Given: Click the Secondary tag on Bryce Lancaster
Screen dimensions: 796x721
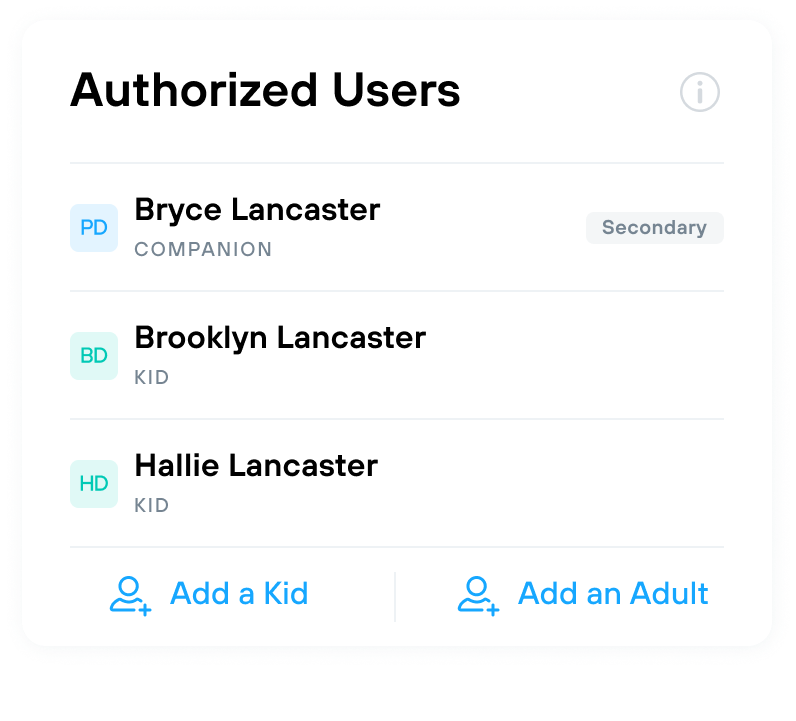Looking at the screenshot, I should click(x=654, y=228).
